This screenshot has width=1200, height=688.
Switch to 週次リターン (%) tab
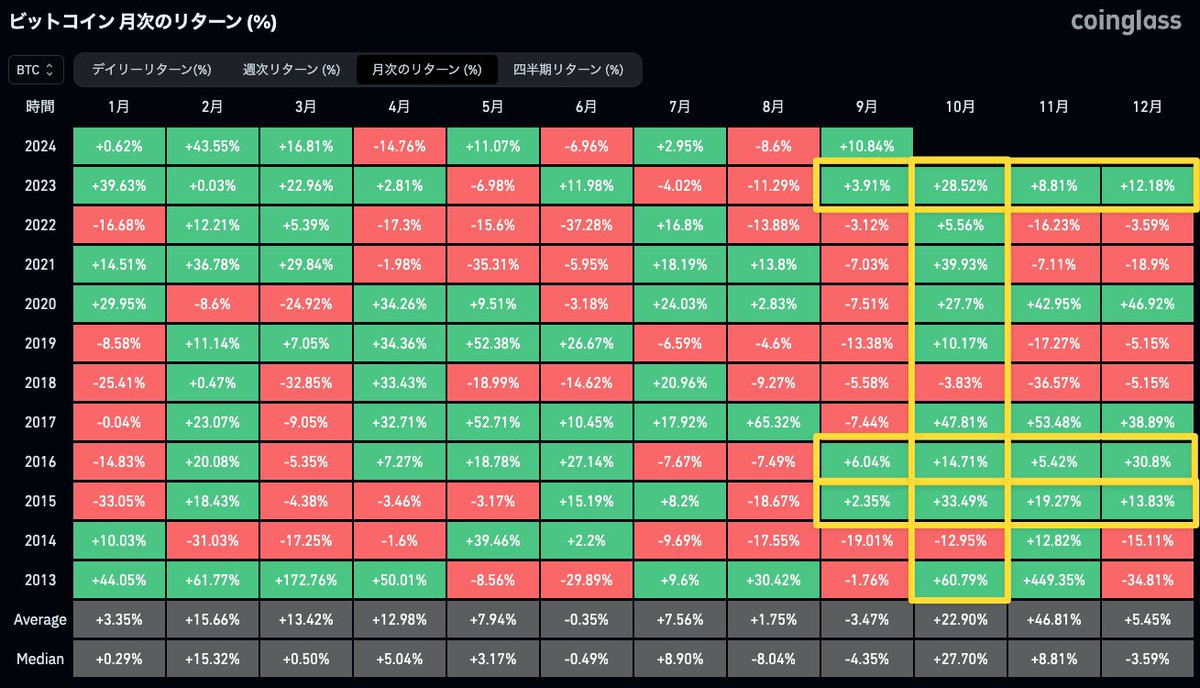point(291,70)
